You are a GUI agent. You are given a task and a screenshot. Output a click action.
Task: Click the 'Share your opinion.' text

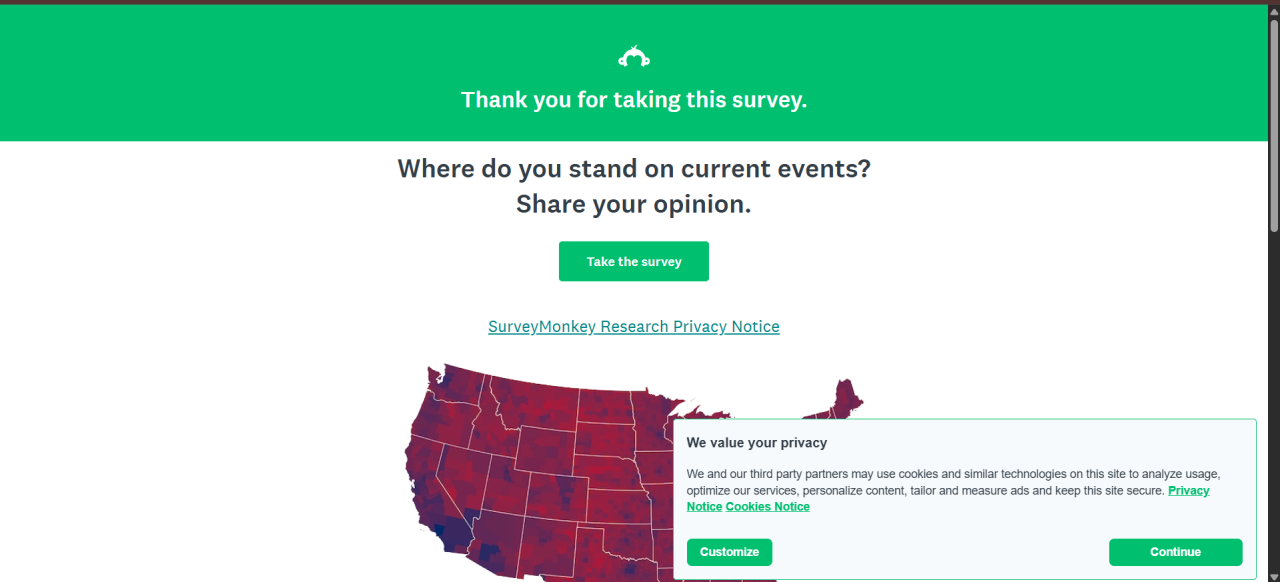pos(633,204)
